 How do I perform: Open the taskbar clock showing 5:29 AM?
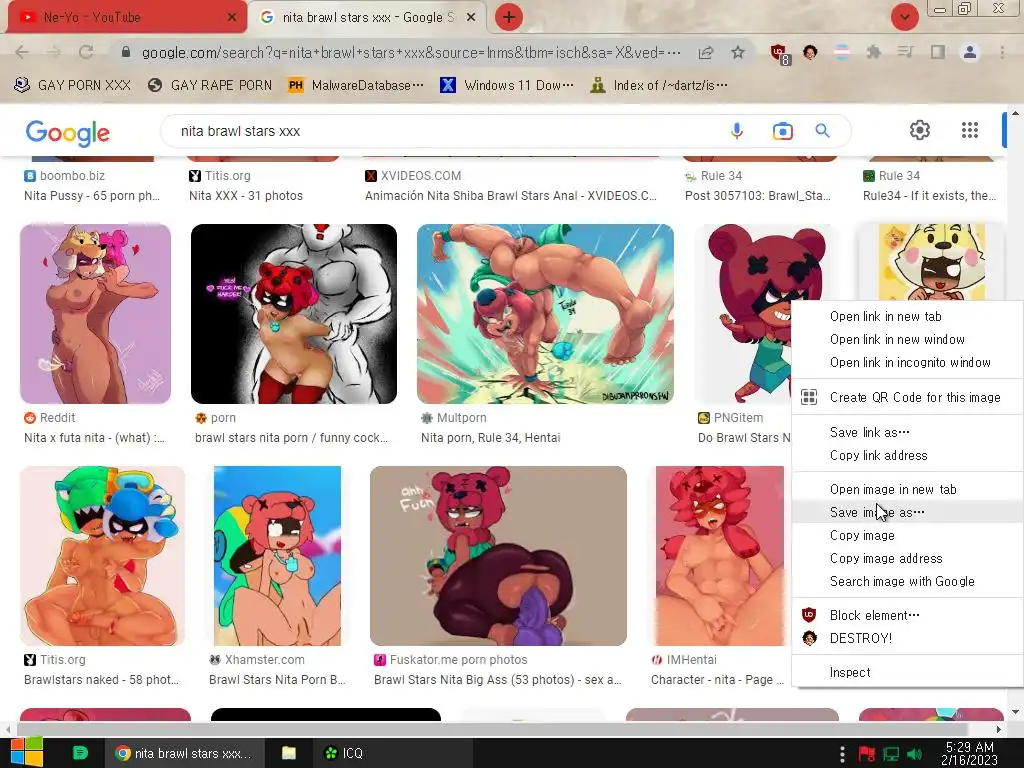[969, 753]
